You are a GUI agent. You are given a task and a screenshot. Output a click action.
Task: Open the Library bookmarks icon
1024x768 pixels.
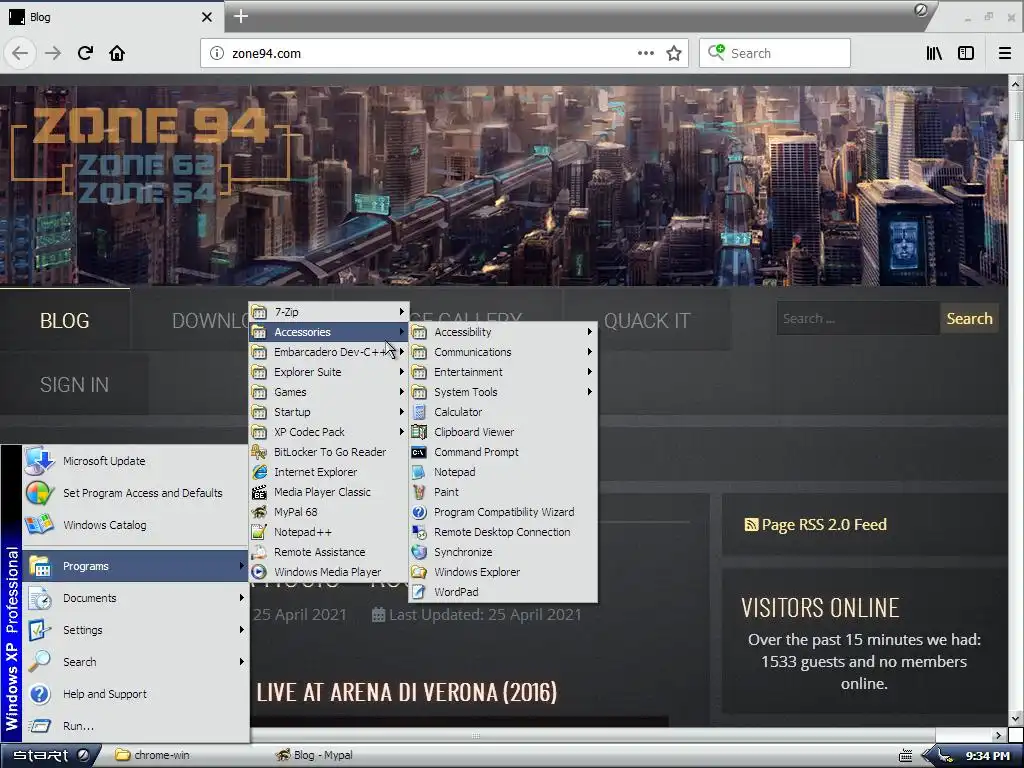click(x=934, y=53)
